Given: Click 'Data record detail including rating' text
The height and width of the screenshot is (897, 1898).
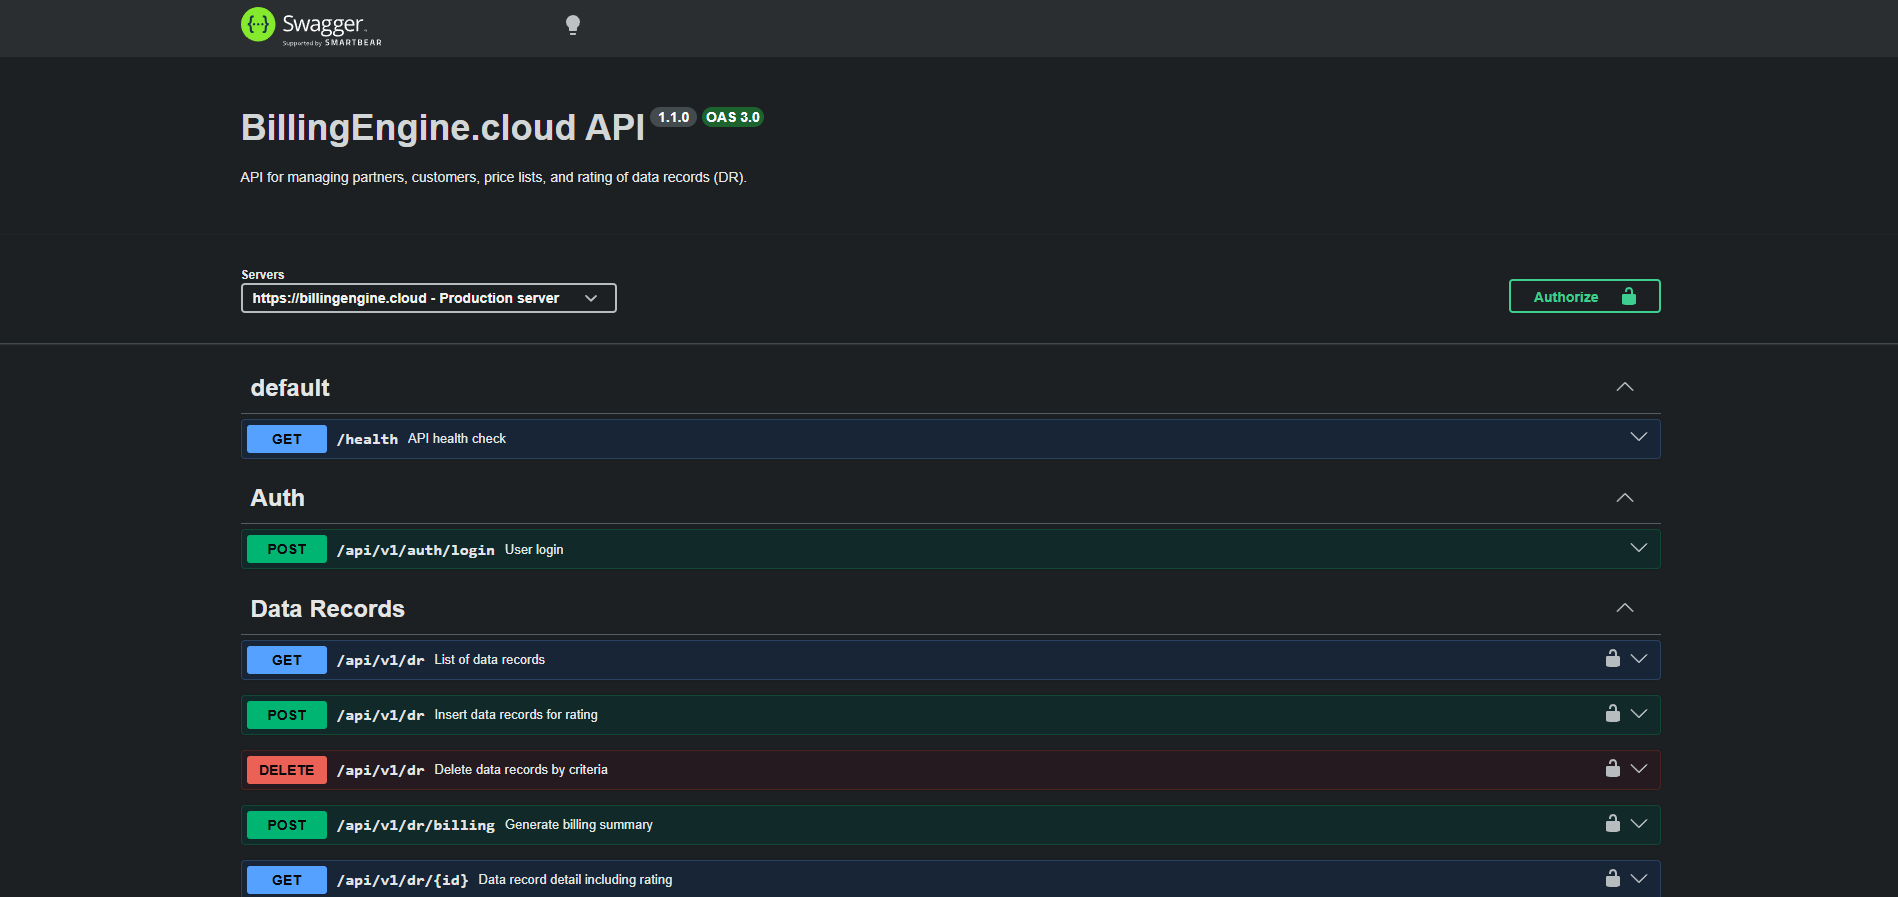Looking at the screenshot, I should [575, 880].
